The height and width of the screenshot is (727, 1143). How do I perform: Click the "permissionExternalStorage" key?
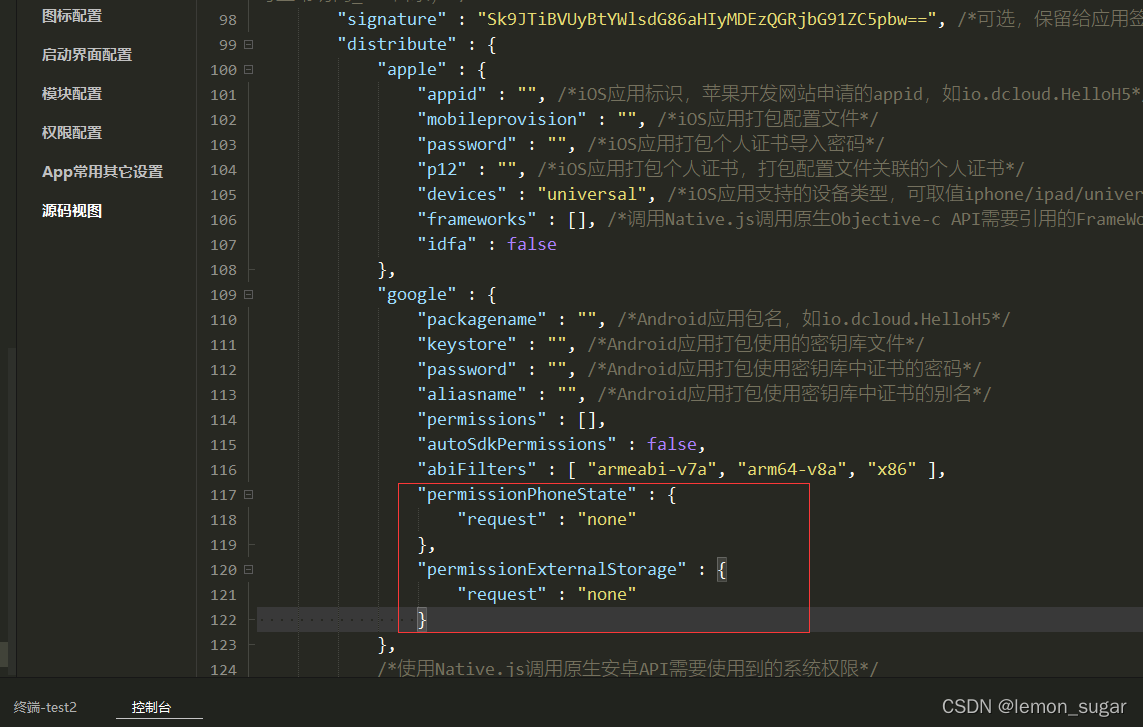551,569
